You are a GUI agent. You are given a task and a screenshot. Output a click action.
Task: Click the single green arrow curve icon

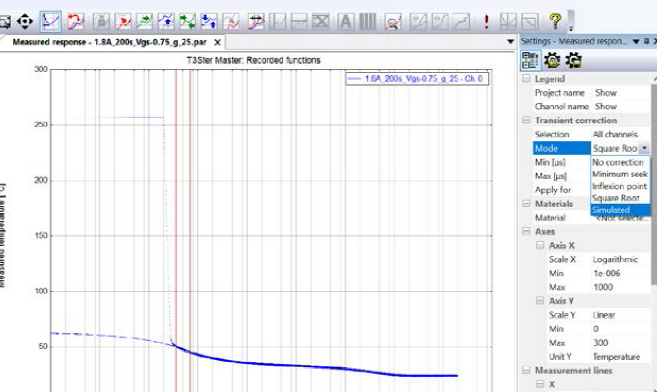[144, 21]
